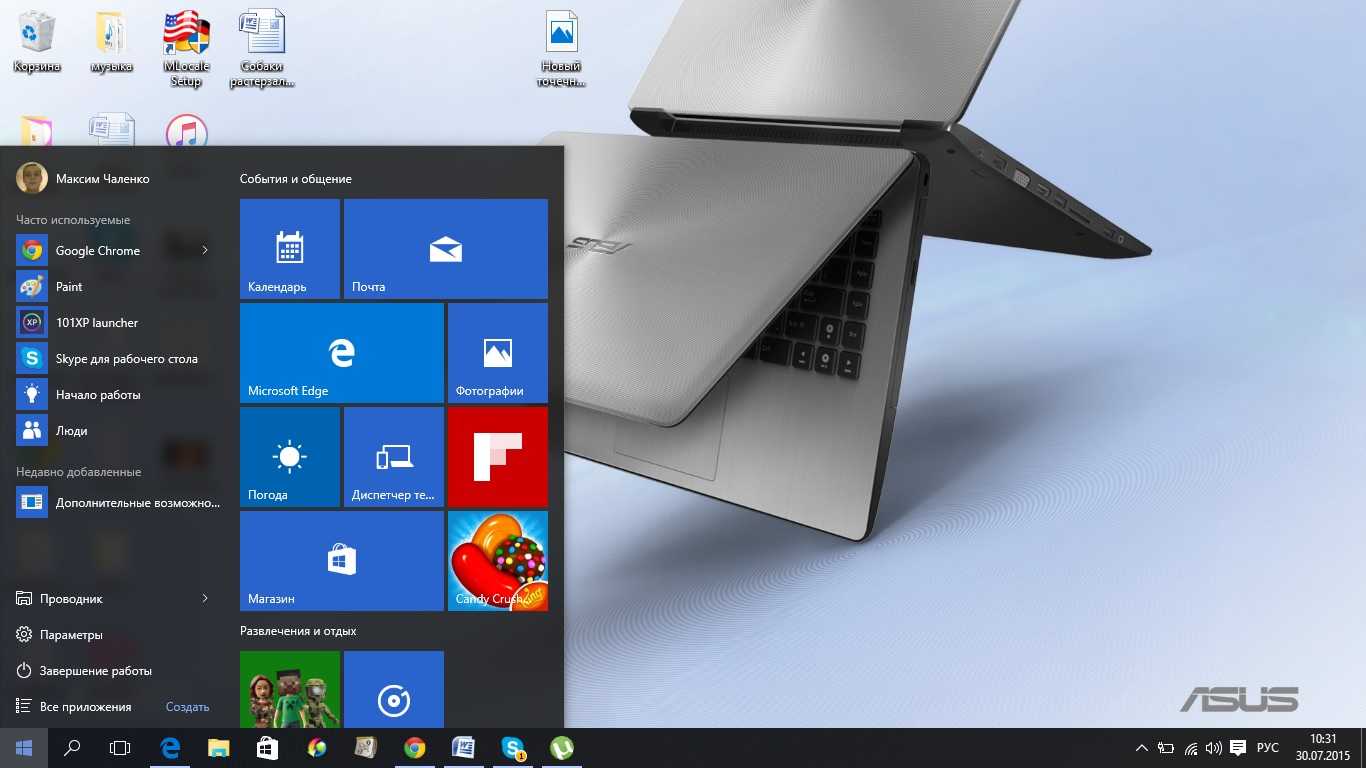This screenshot has width=1366, height=768.
Task: Open Windows Search
Action: click(70, 747)
